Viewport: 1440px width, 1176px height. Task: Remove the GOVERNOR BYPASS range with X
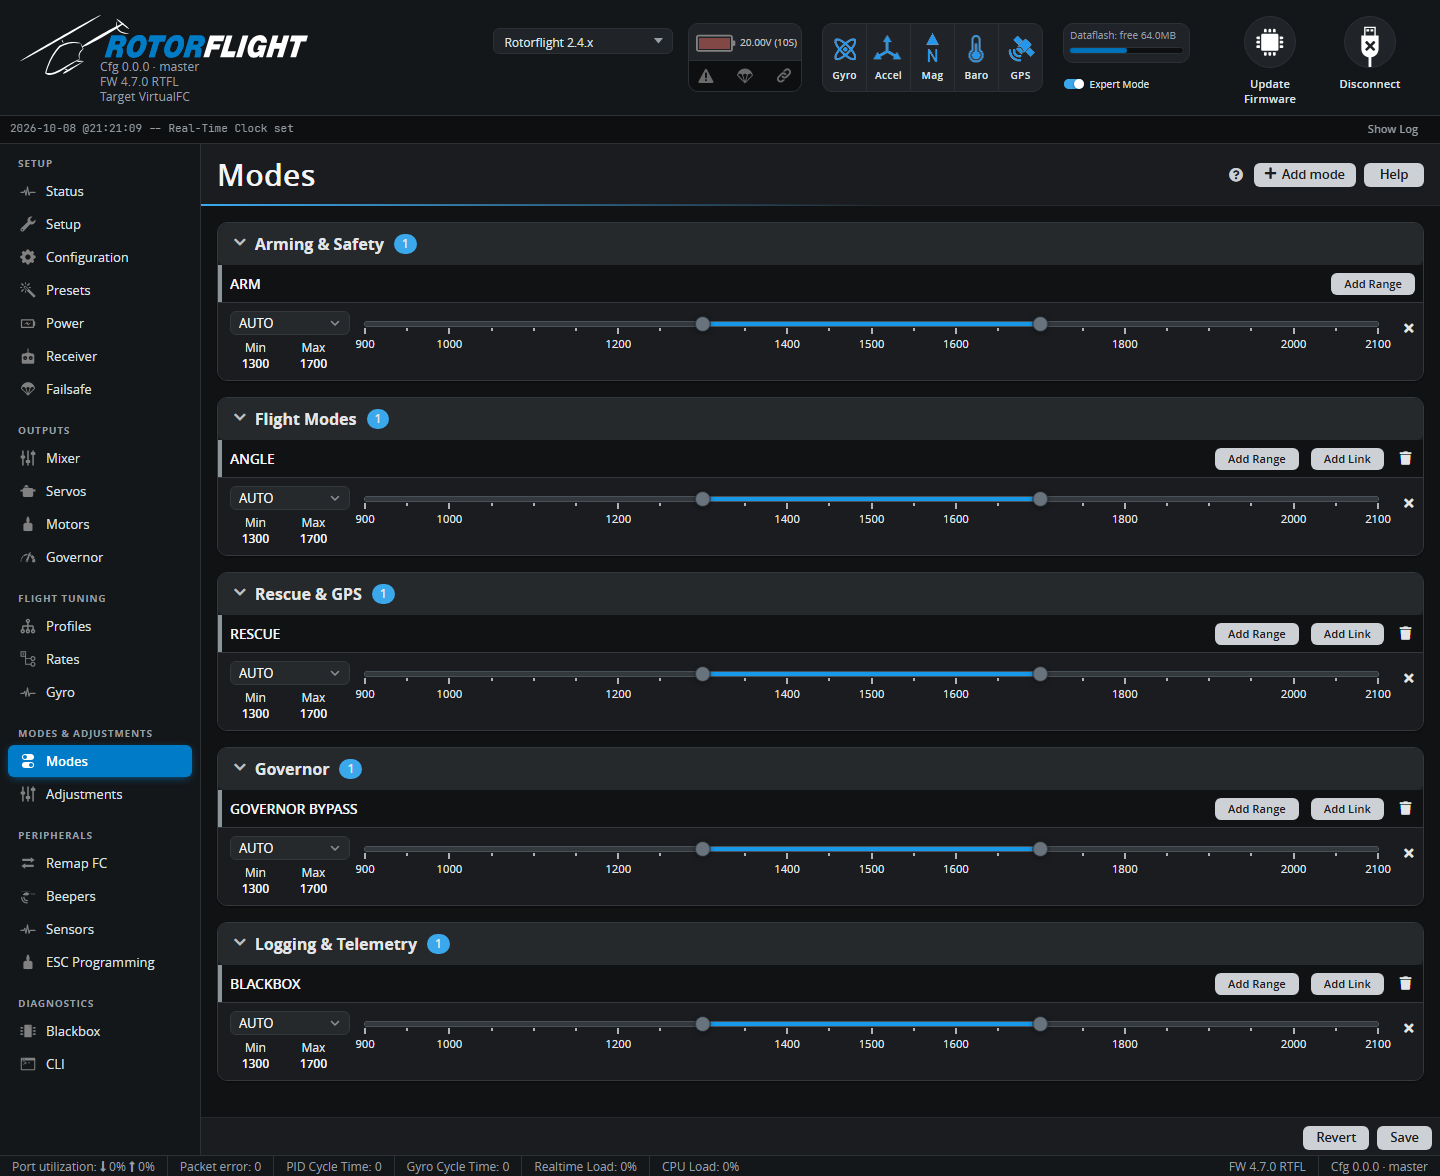point(1409,853)
